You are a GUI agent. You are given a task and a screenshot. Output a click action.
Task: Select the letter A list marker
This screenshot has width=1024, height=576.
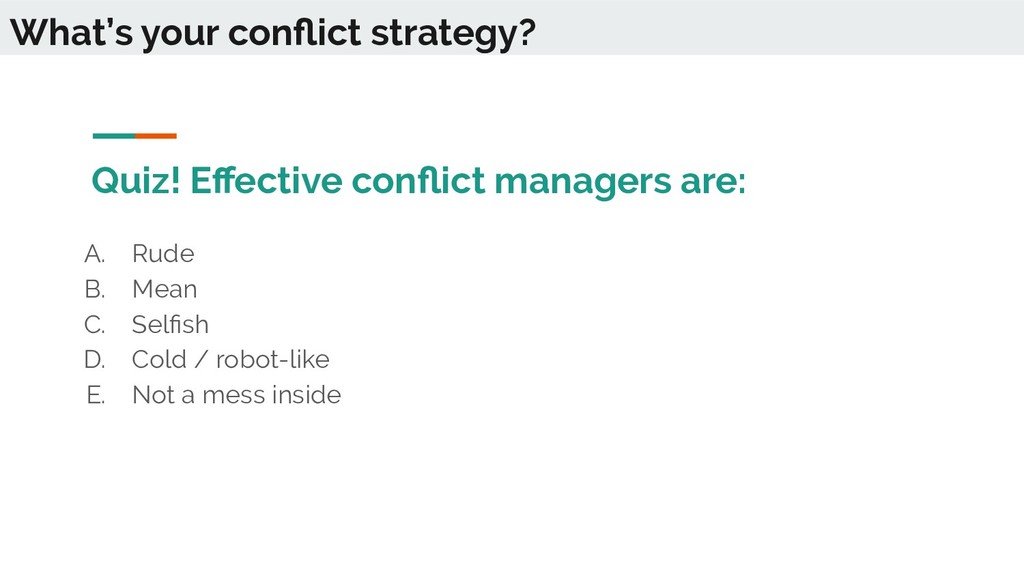point(95,253)
